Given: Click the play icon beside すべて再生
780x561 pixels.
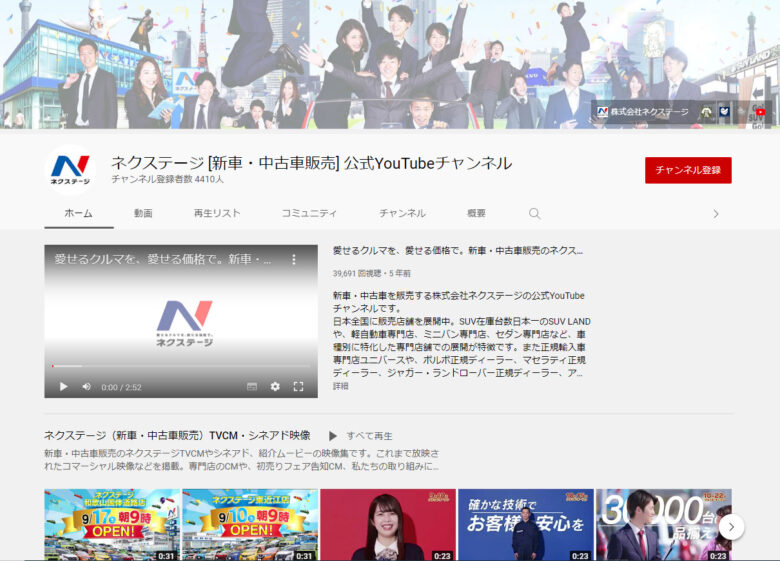Looking at the screenshot, I should pos(333,436).
